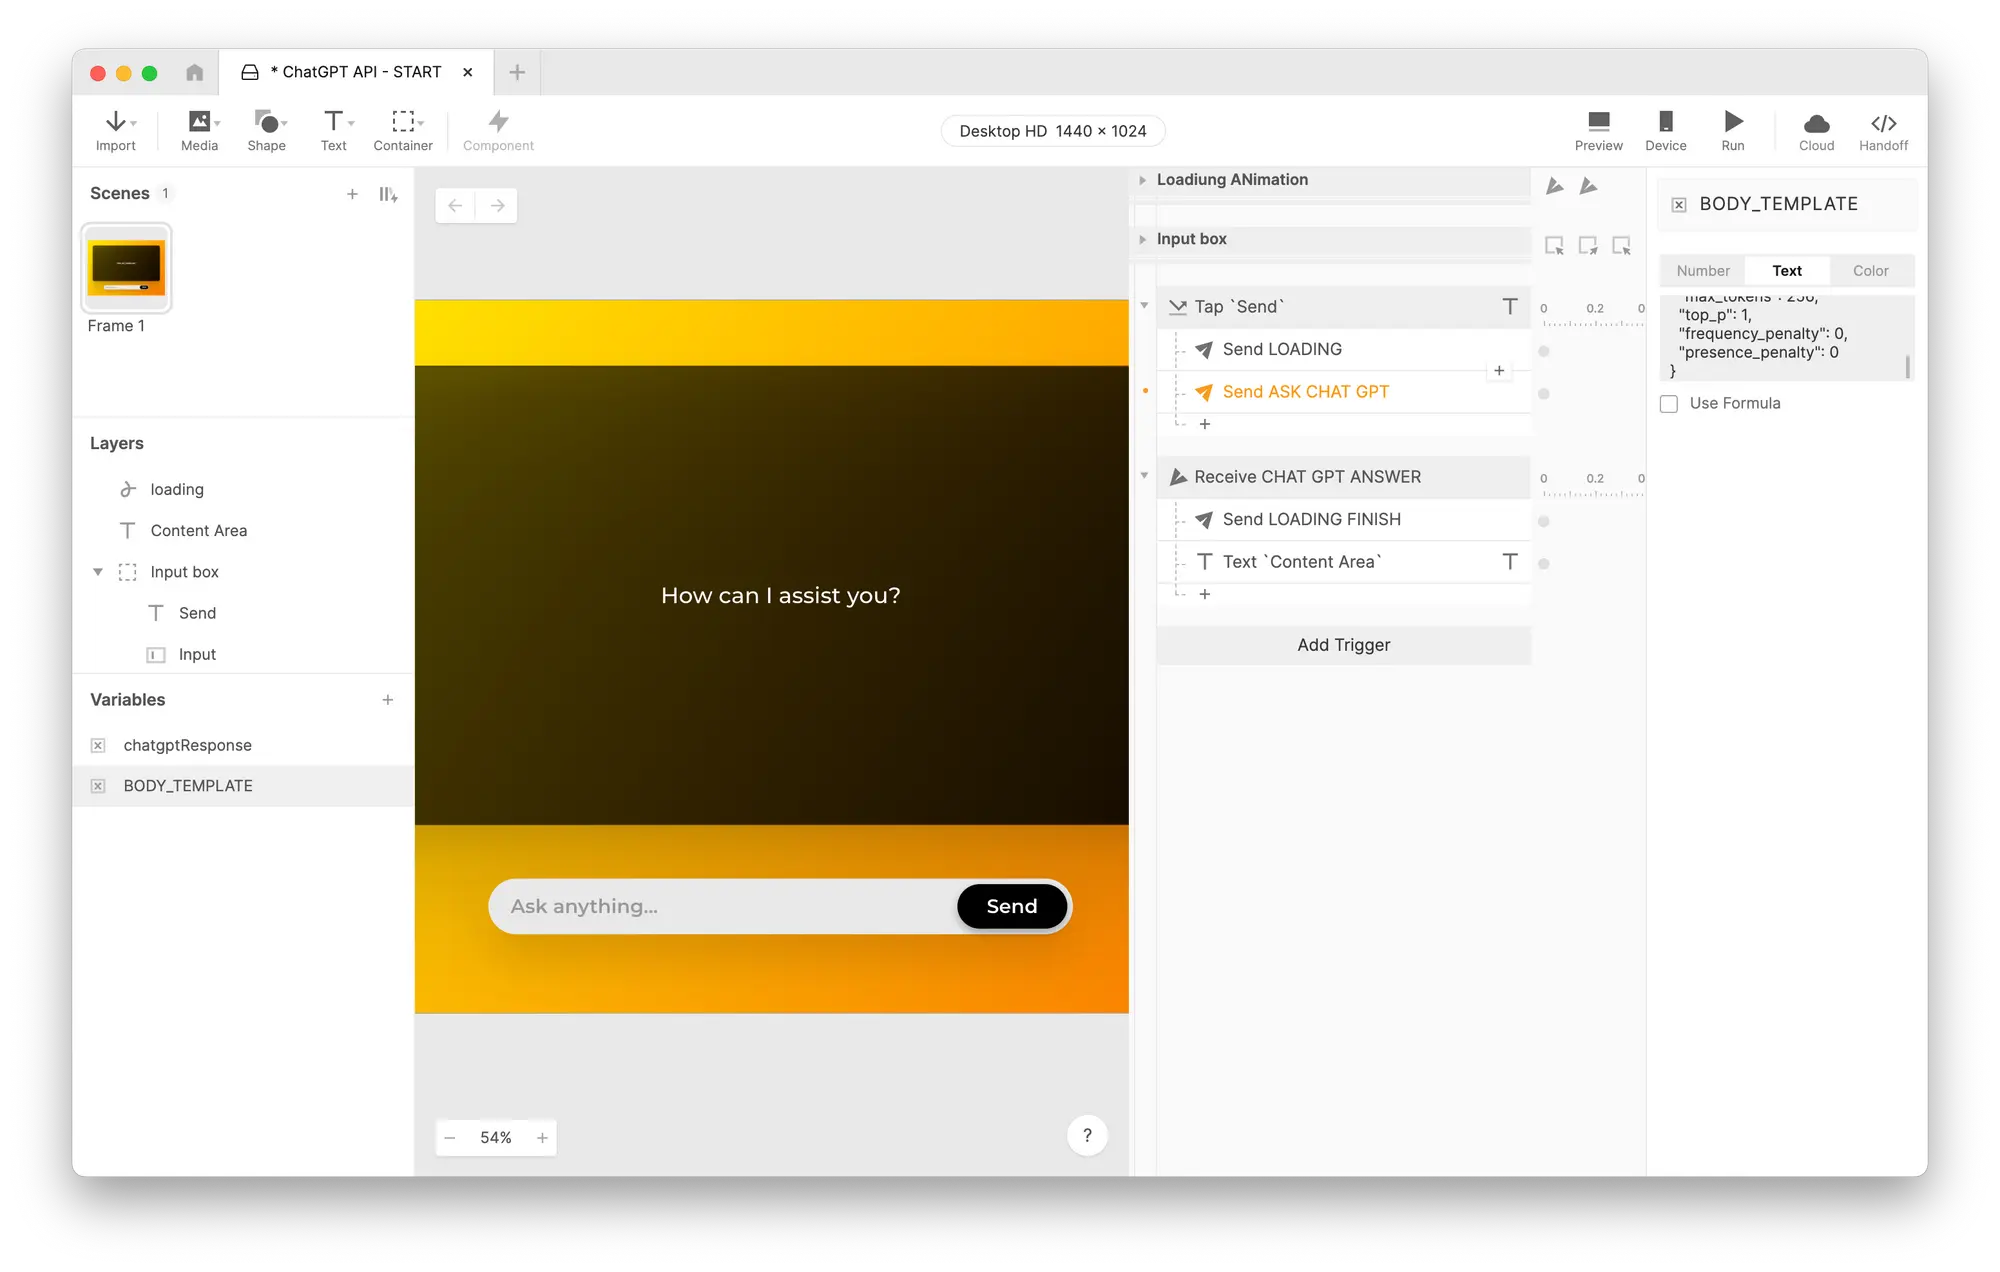2000x1272 pixels.
Task: Click the help question mark button
Action: tap(1087, 1136)
